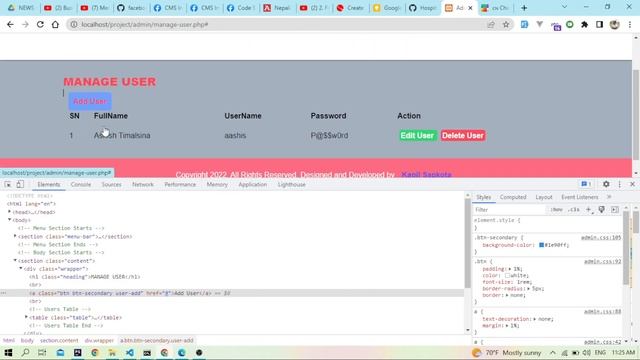Open the Edge browser from taskbar
640x360 pixels.
(x=182, y=353)
